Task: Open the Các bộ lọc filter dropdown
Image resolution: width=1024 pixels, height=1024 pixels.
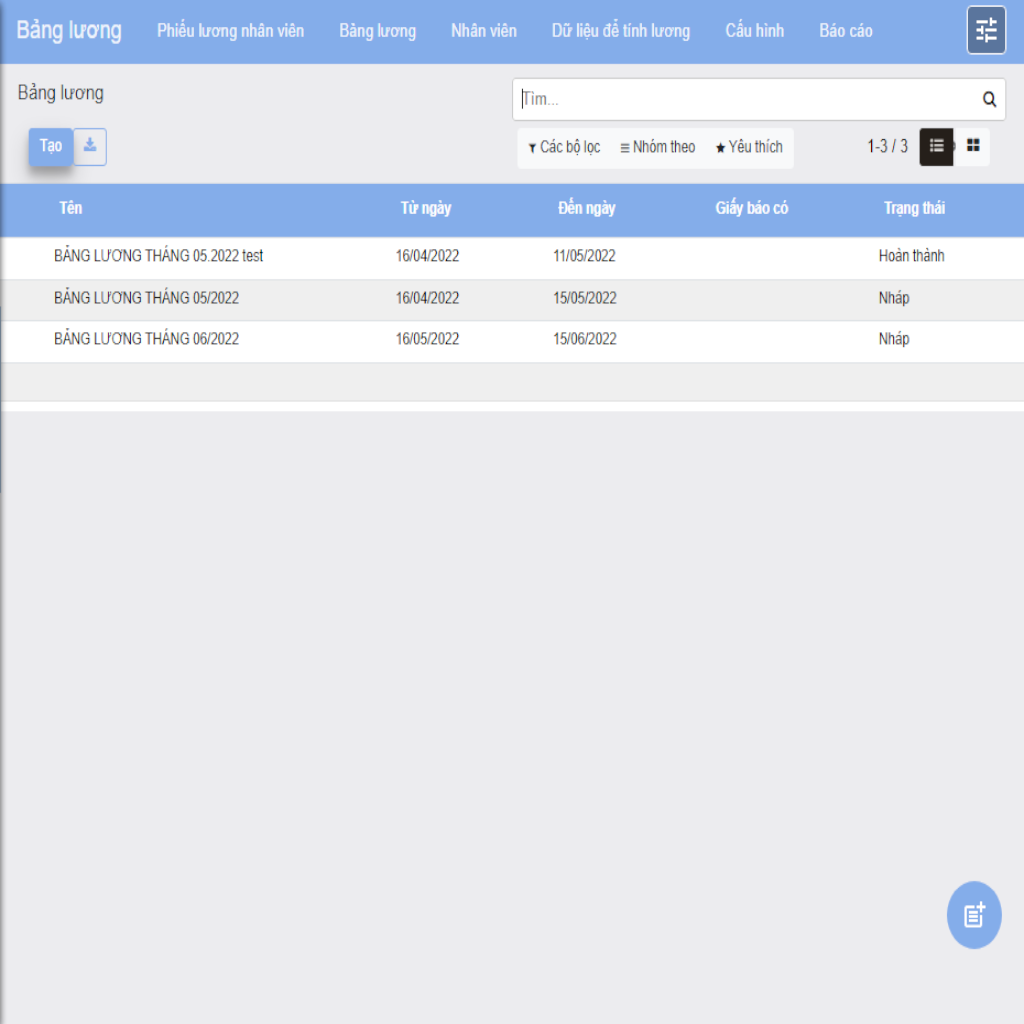Action: 564,147
